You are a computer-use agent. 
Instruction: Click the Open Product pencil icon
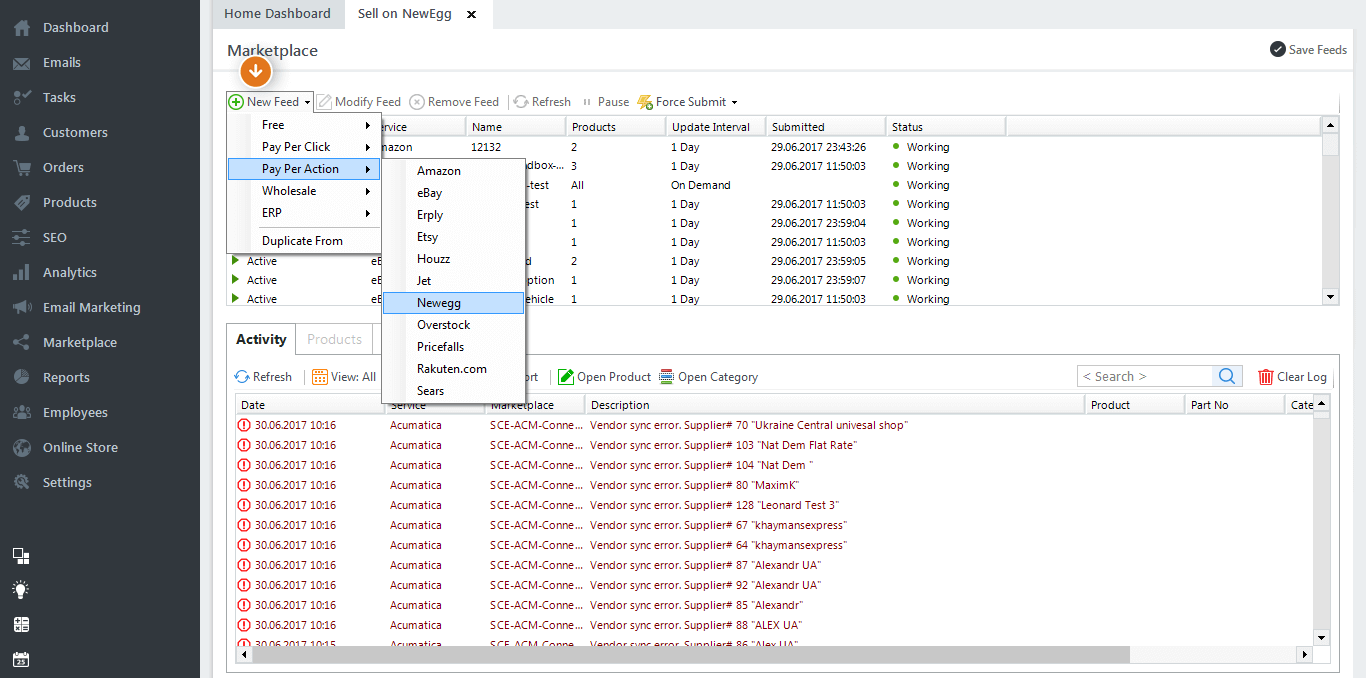pos(566,377)
